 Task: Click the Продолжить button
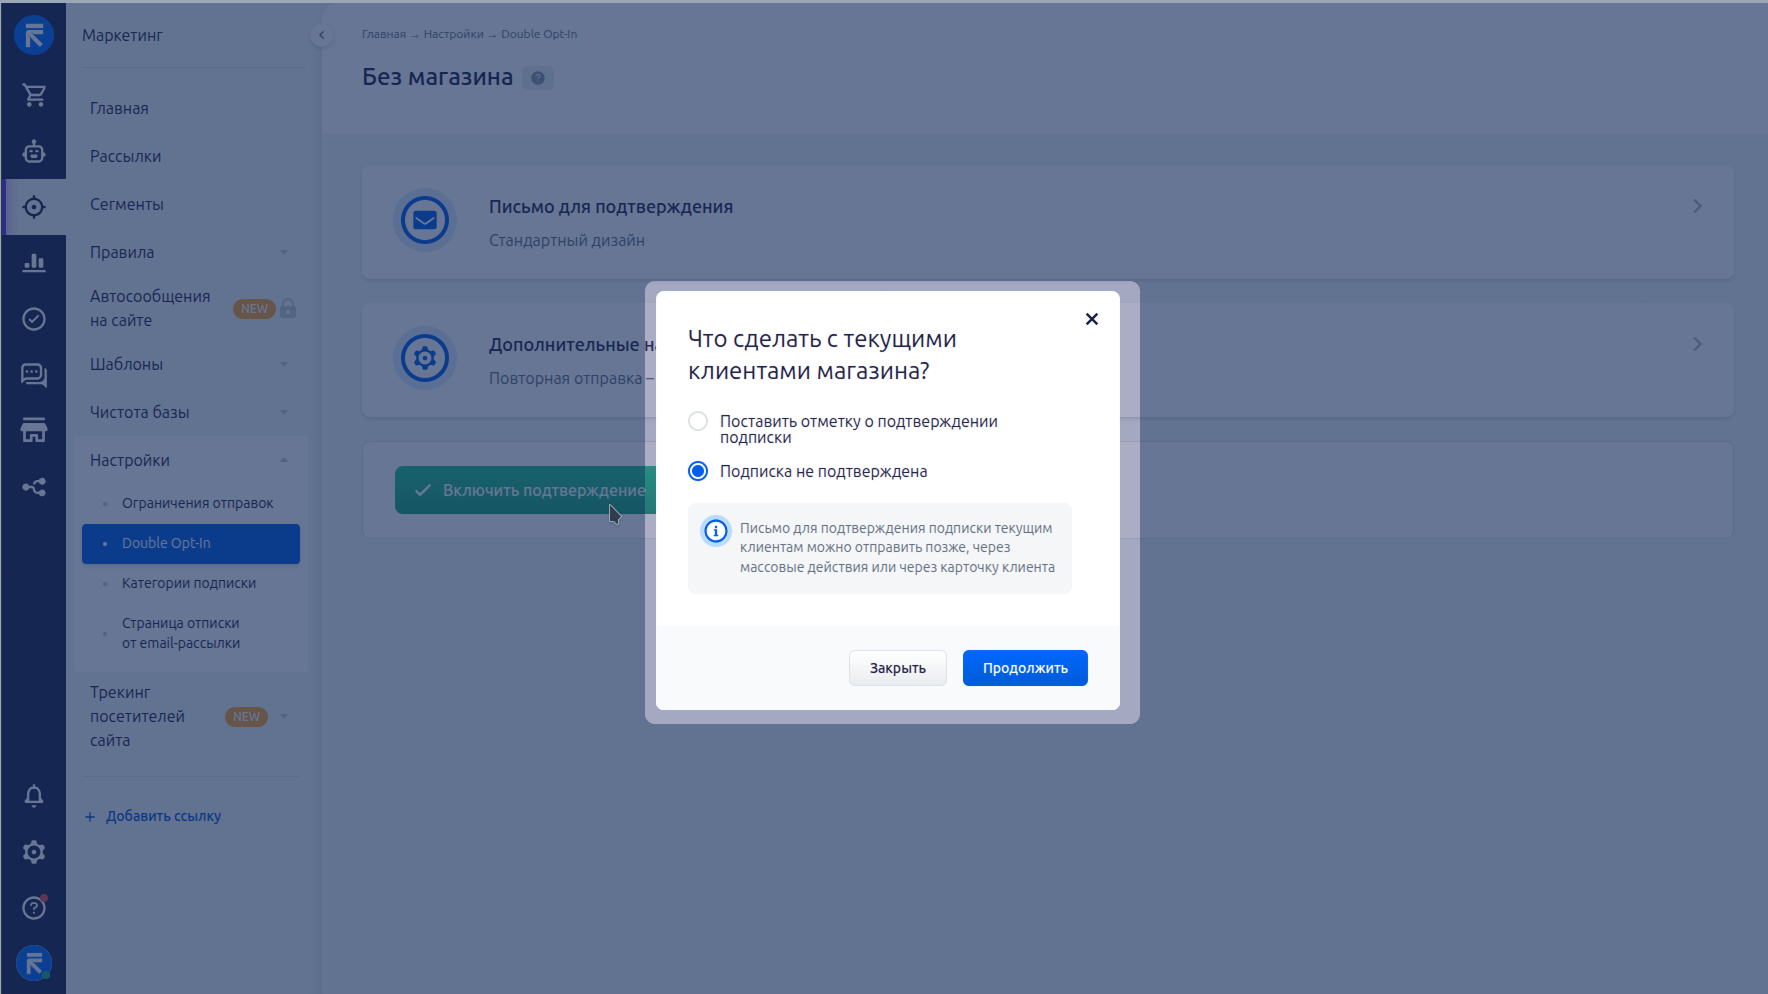coord(1025,668)
